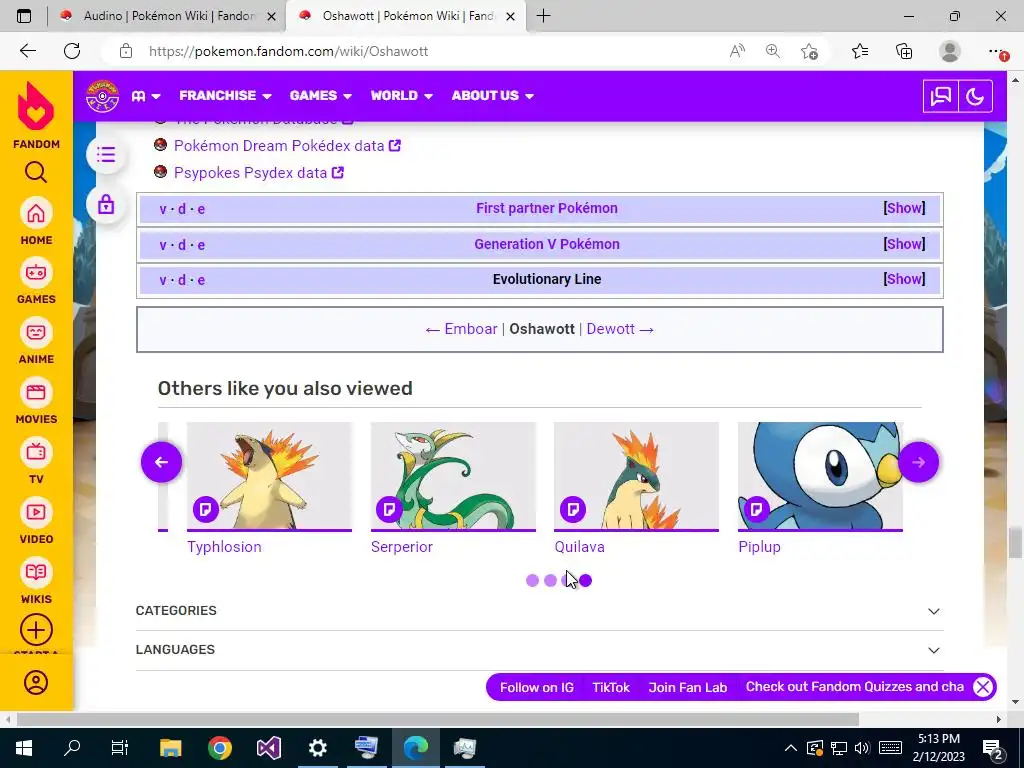Click browser back arrow
This screenshot has width=1024, height=768.
tap(27, 51)
